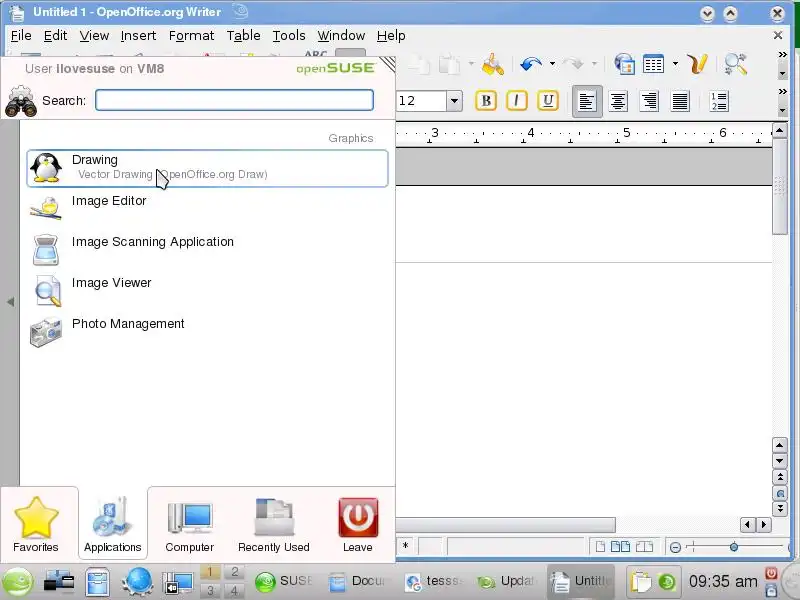Select single-page view layout in status bar
800x600 pixels.
[600, 547]
